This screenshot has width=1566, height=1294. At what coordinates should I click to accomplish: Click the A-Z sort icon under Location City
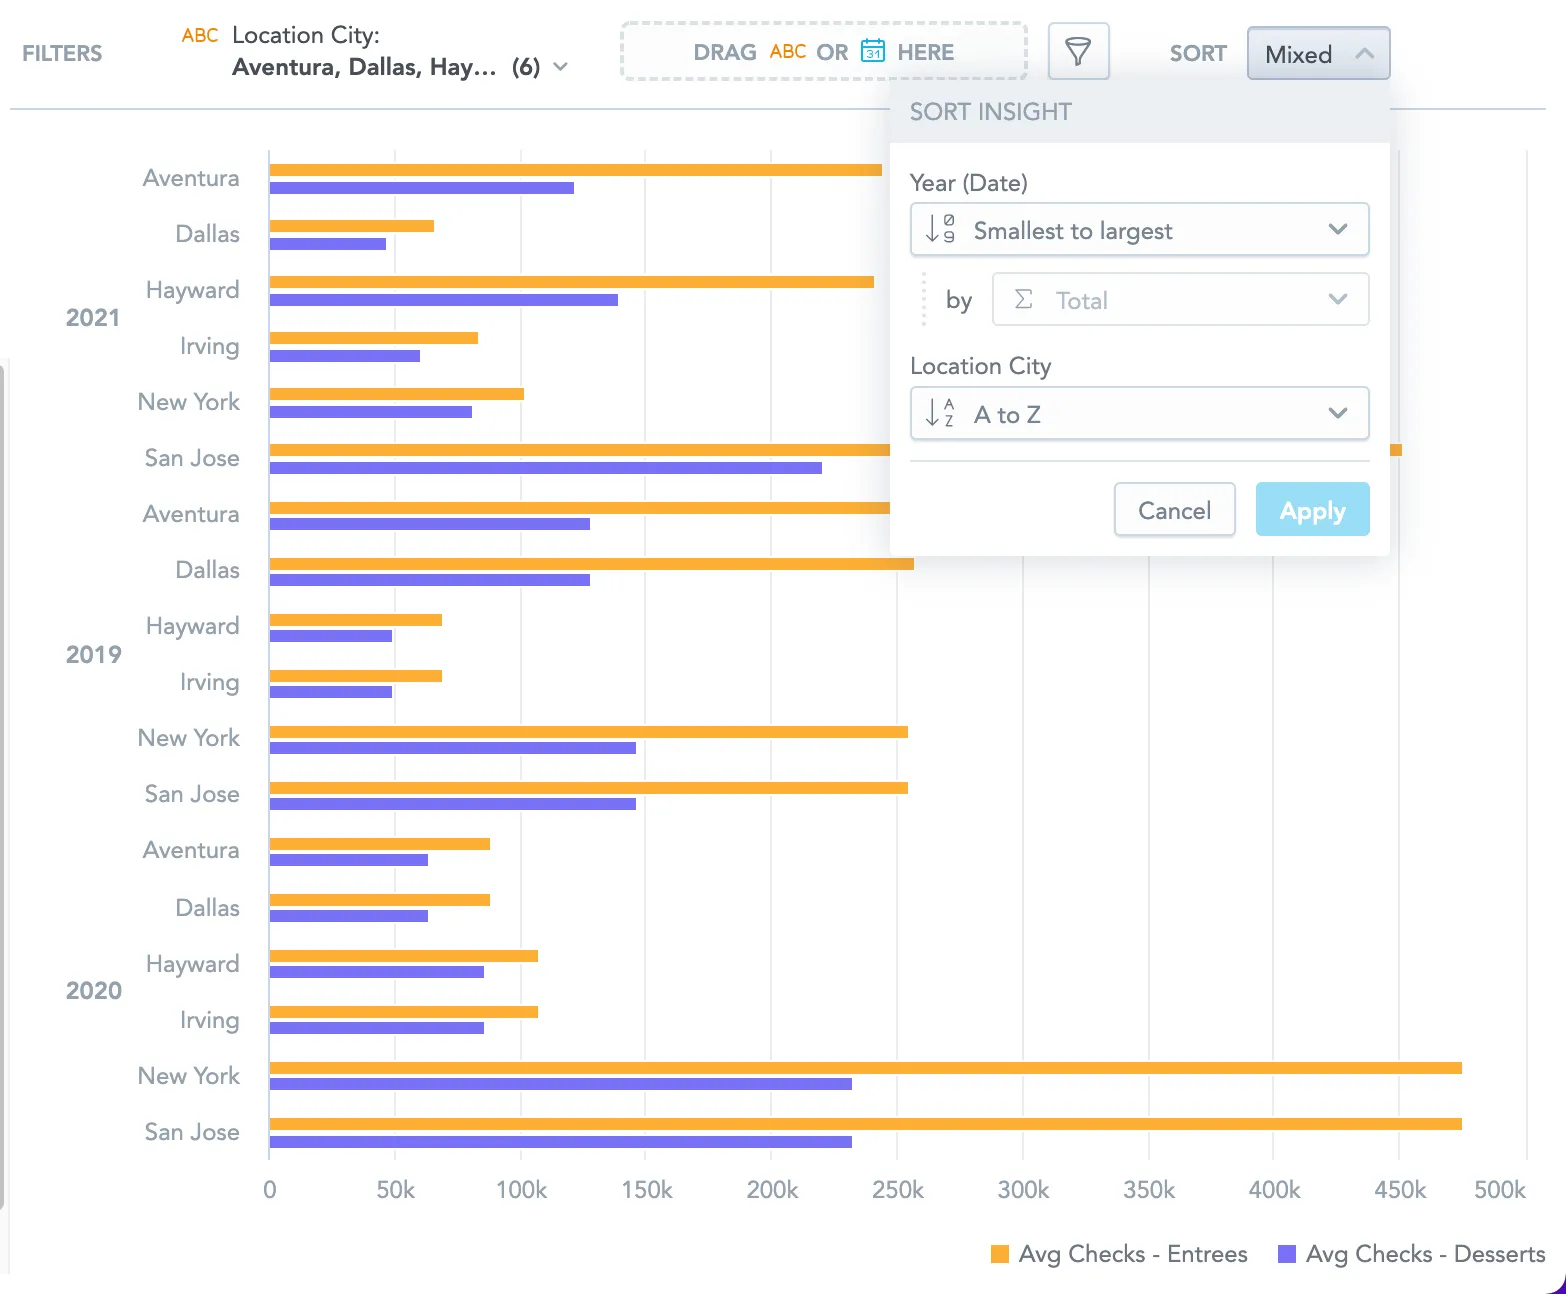point(938,413)
